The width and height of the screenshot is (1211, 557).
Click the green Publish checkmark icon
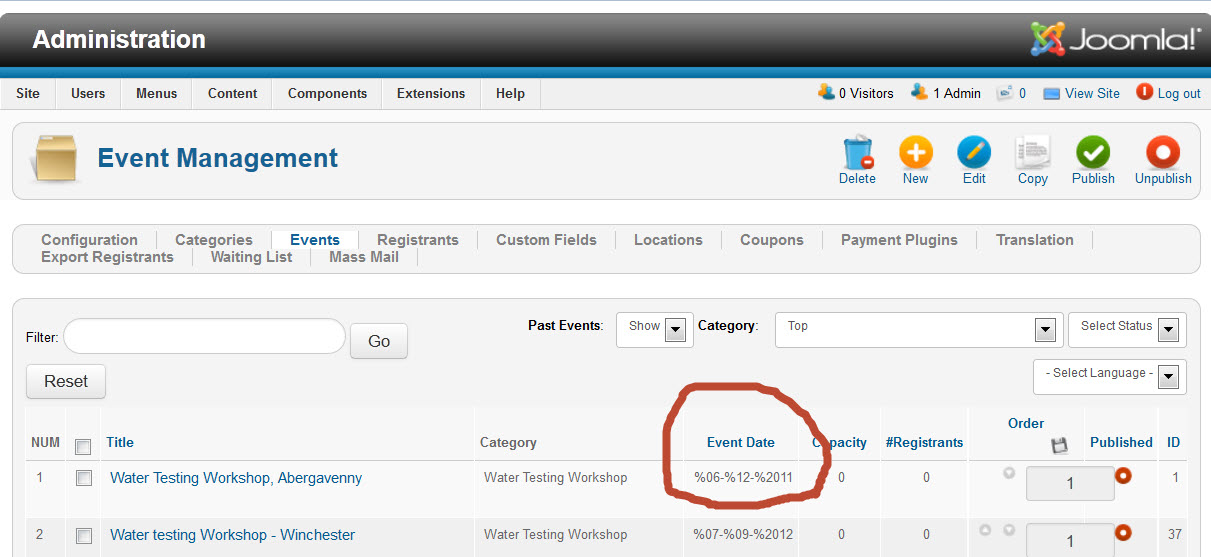[x=1093, y=154]
